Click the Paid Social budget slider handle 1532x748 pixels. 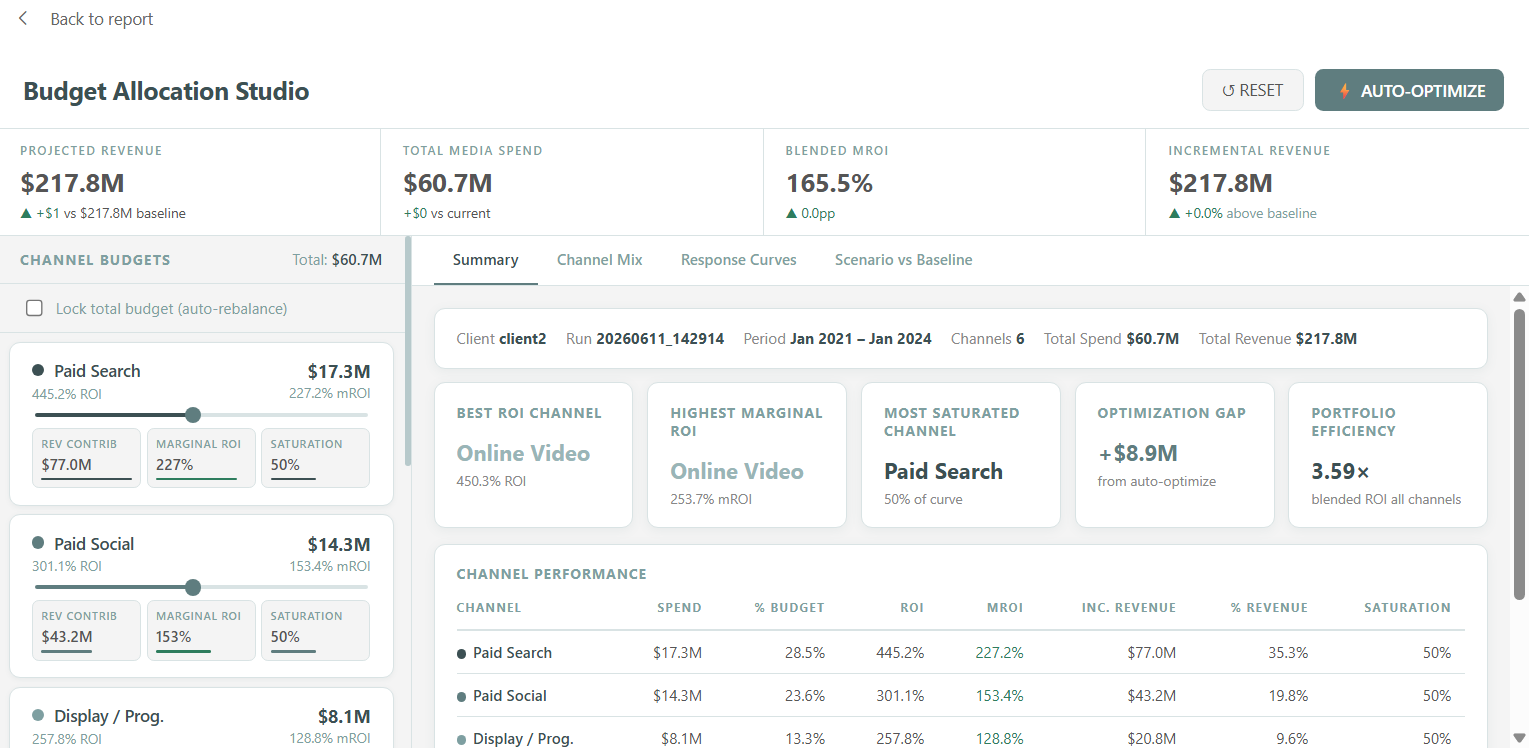click(193, 587)
